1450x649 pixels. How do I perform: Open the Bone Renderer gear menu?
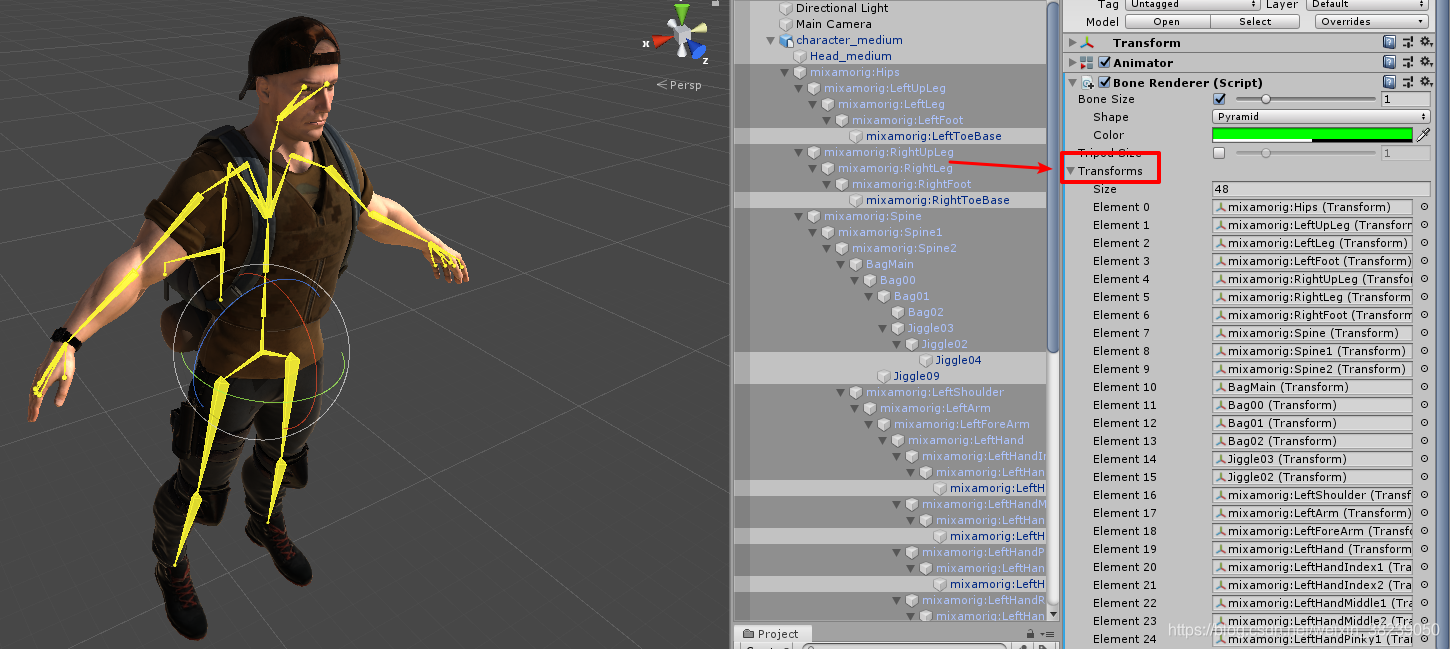(1425, 82)
